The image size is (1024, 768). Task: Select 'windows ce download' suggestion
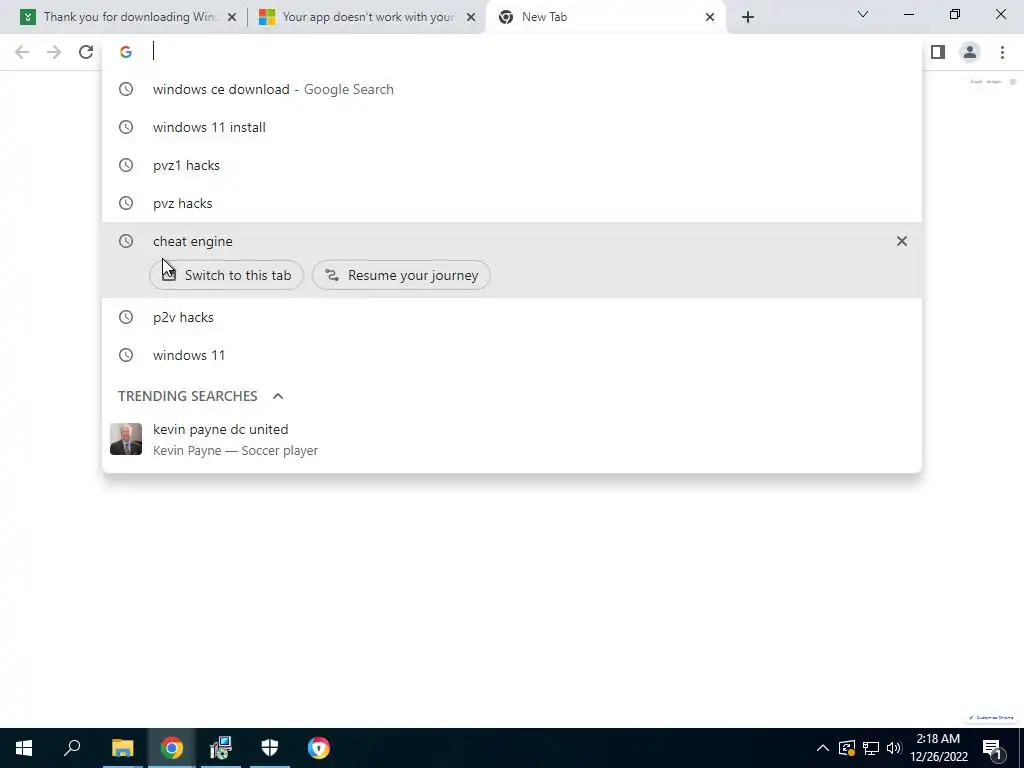tap(512, 89)
